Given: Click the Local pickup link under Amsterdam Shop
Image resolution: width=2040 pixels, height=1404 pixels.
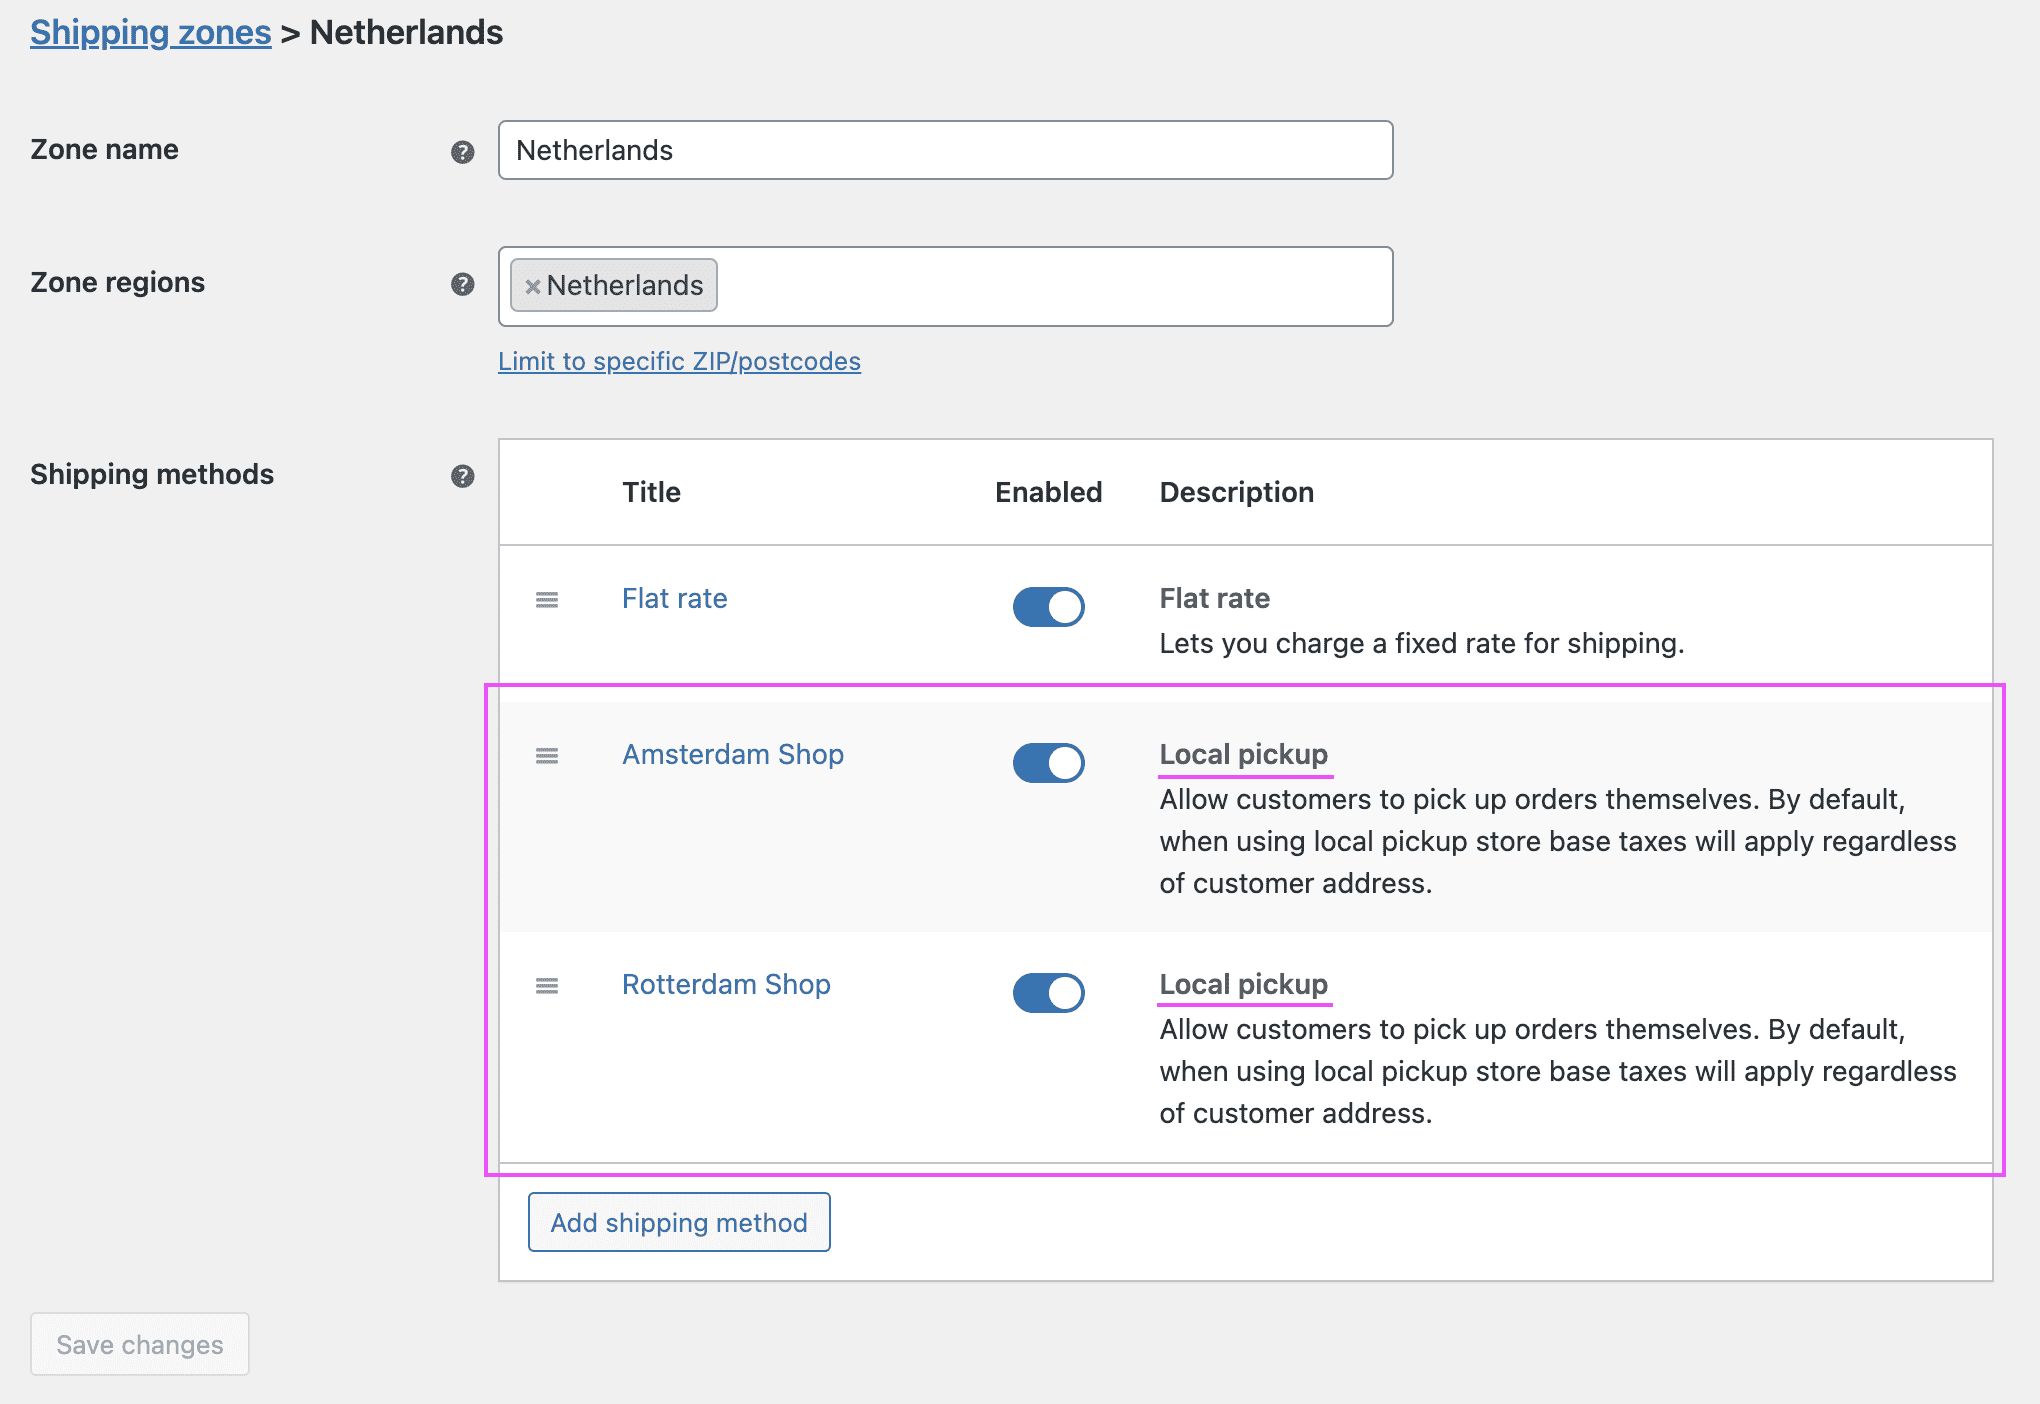Looking at the screenshot, I should pyautogui.click(x=1244, y=755).
